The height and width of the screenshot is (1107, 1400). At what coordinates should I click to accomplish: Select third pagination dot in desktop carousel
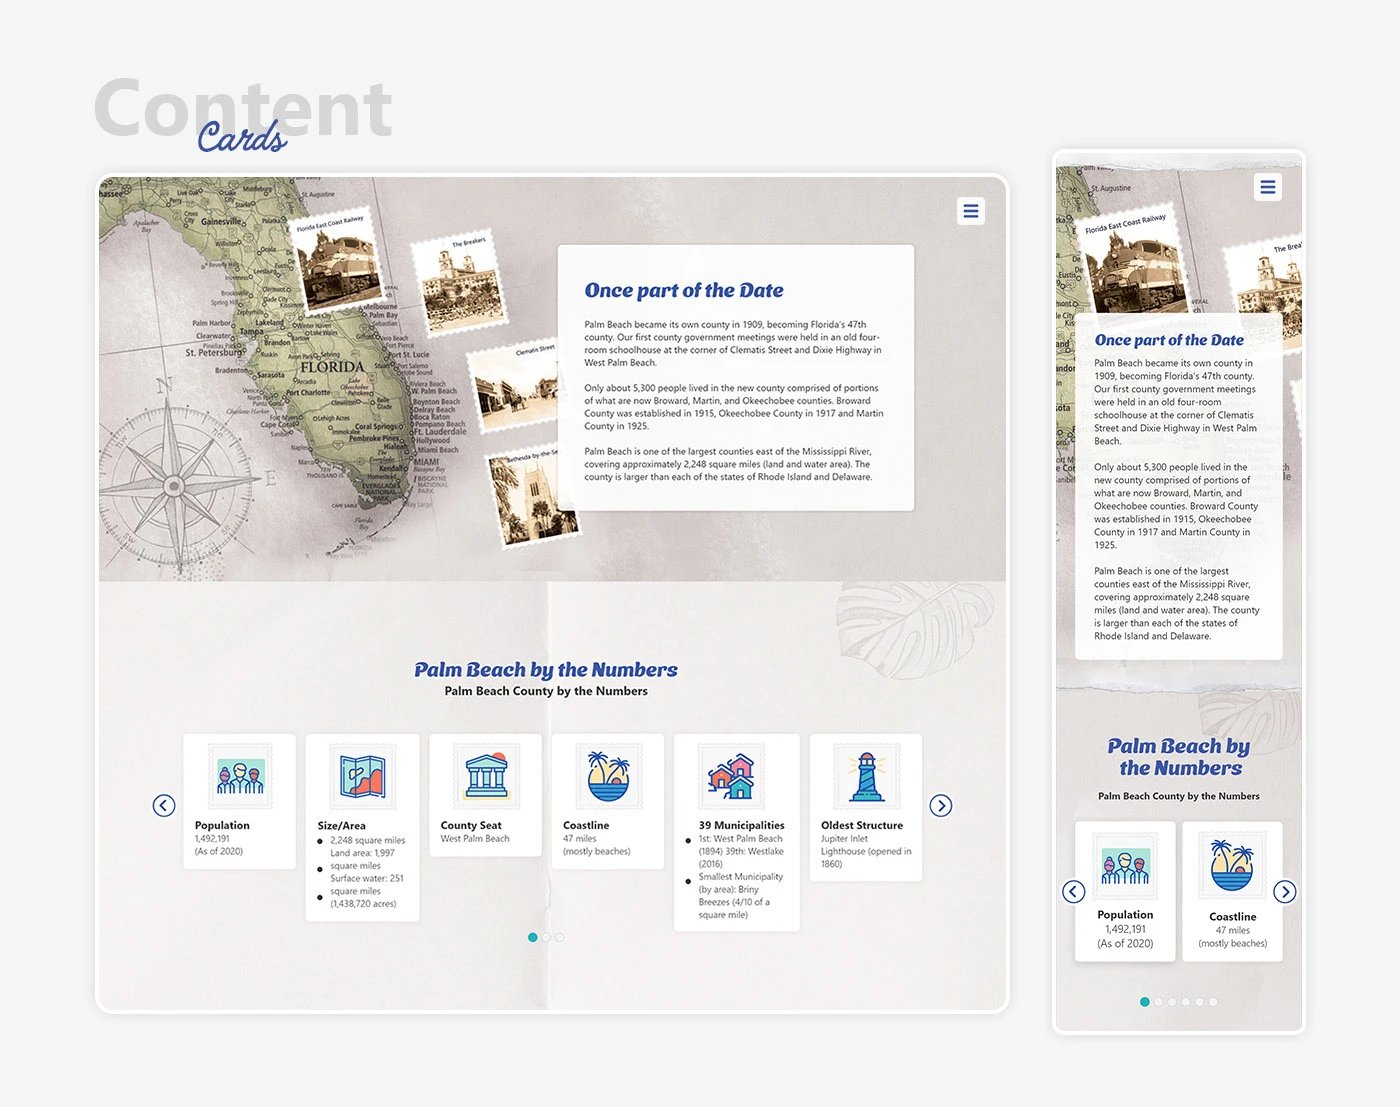point(559,937)
